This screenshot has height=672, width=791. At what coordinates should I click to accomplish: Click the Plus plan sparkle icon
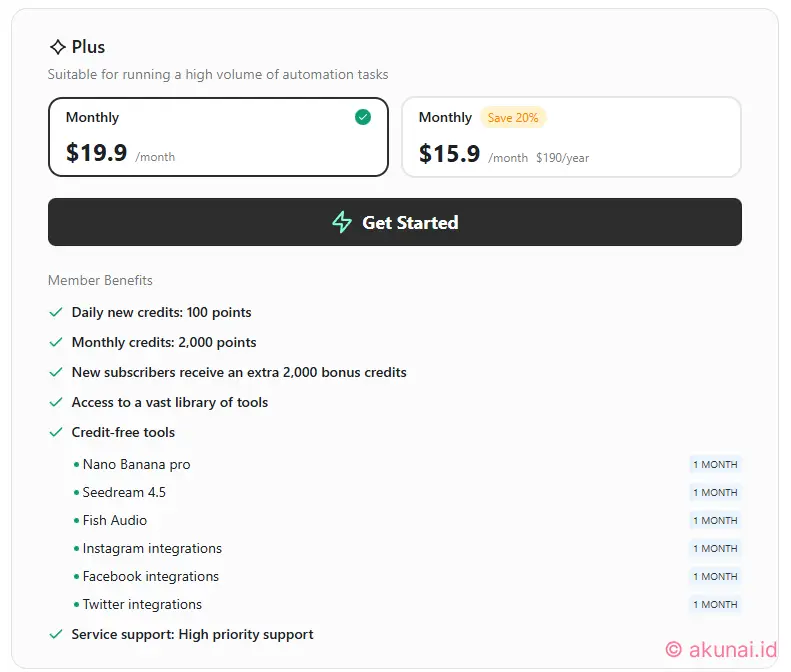pyautogui.click(x=57, y=47)
